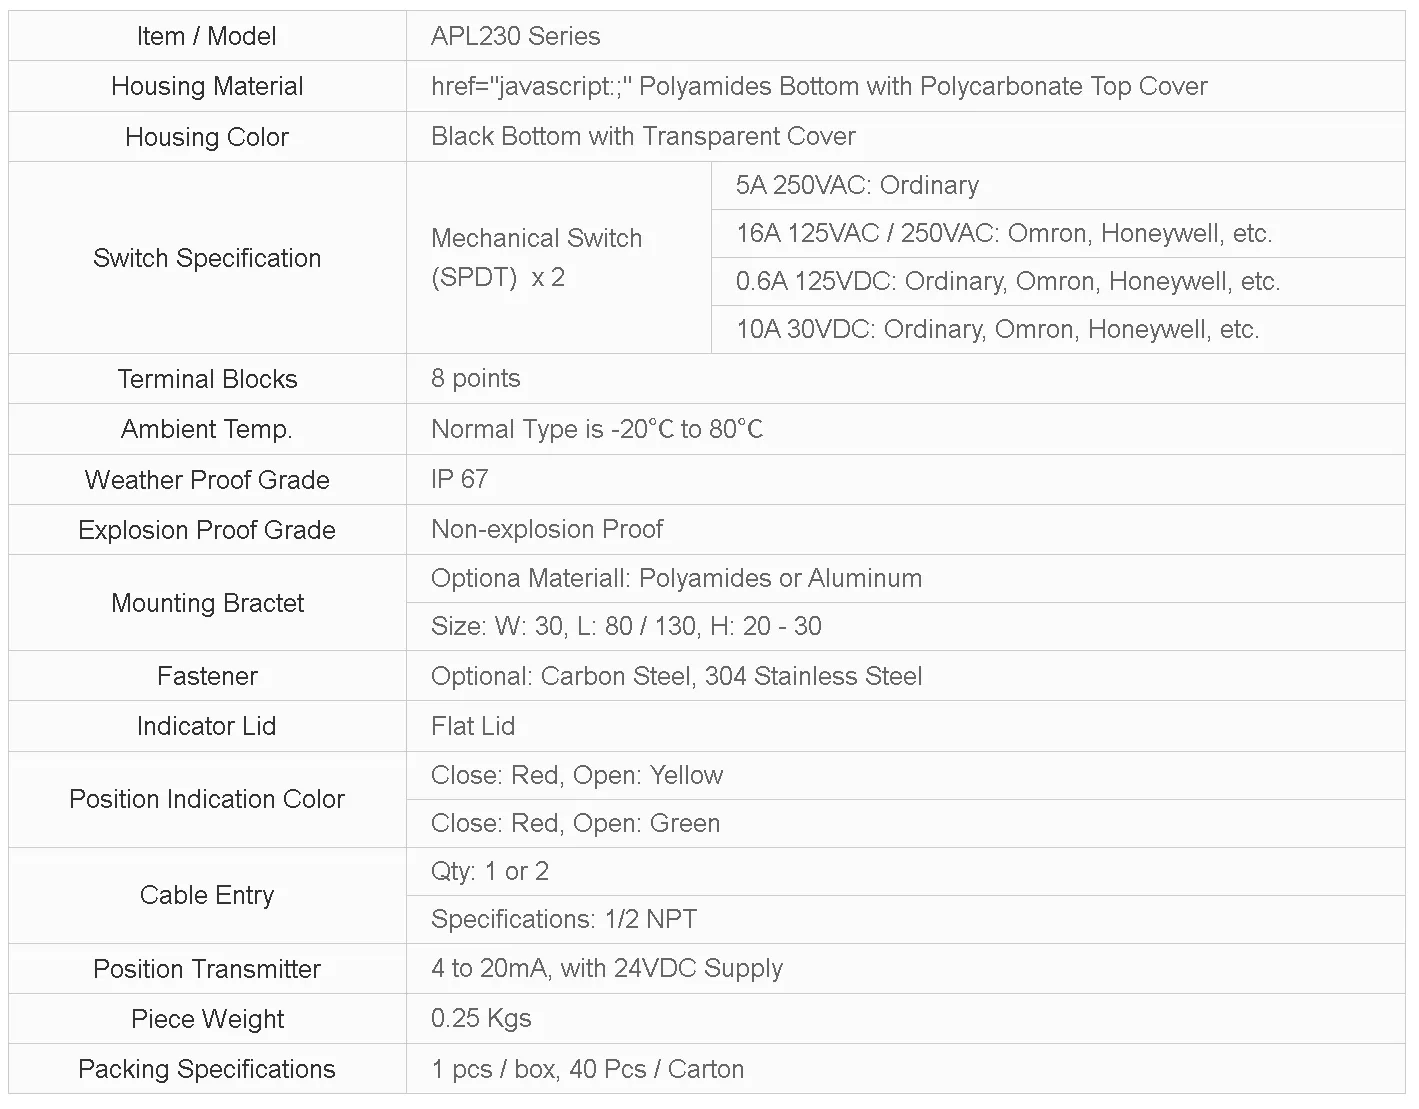Click the 'Non-explosion Proof' cell
The width and height of the screenshot is (1419, 1109).
(547, 530)
